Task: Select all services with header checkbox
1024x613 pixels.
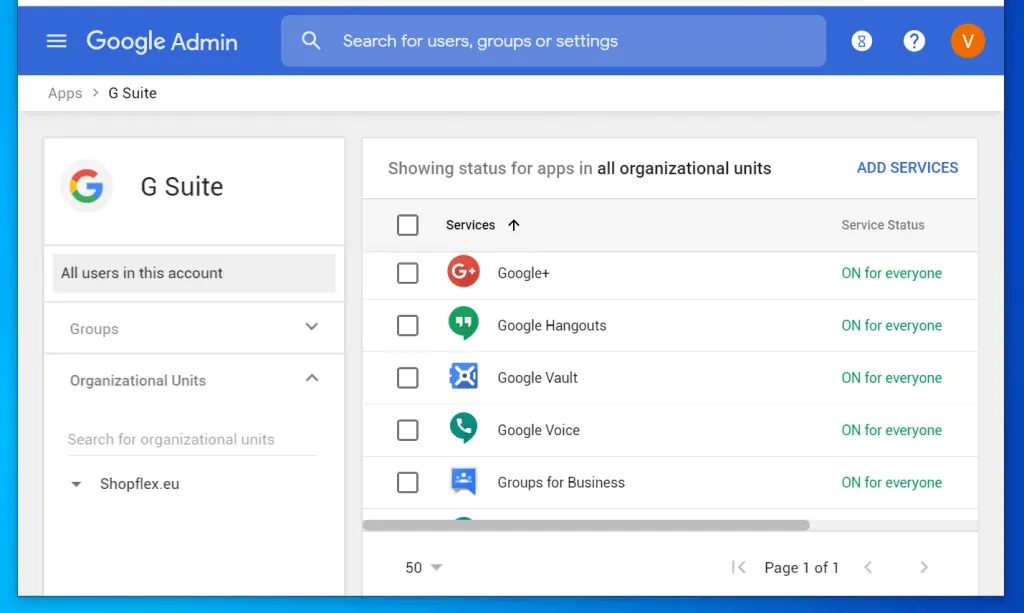Action: coord(408,225)
